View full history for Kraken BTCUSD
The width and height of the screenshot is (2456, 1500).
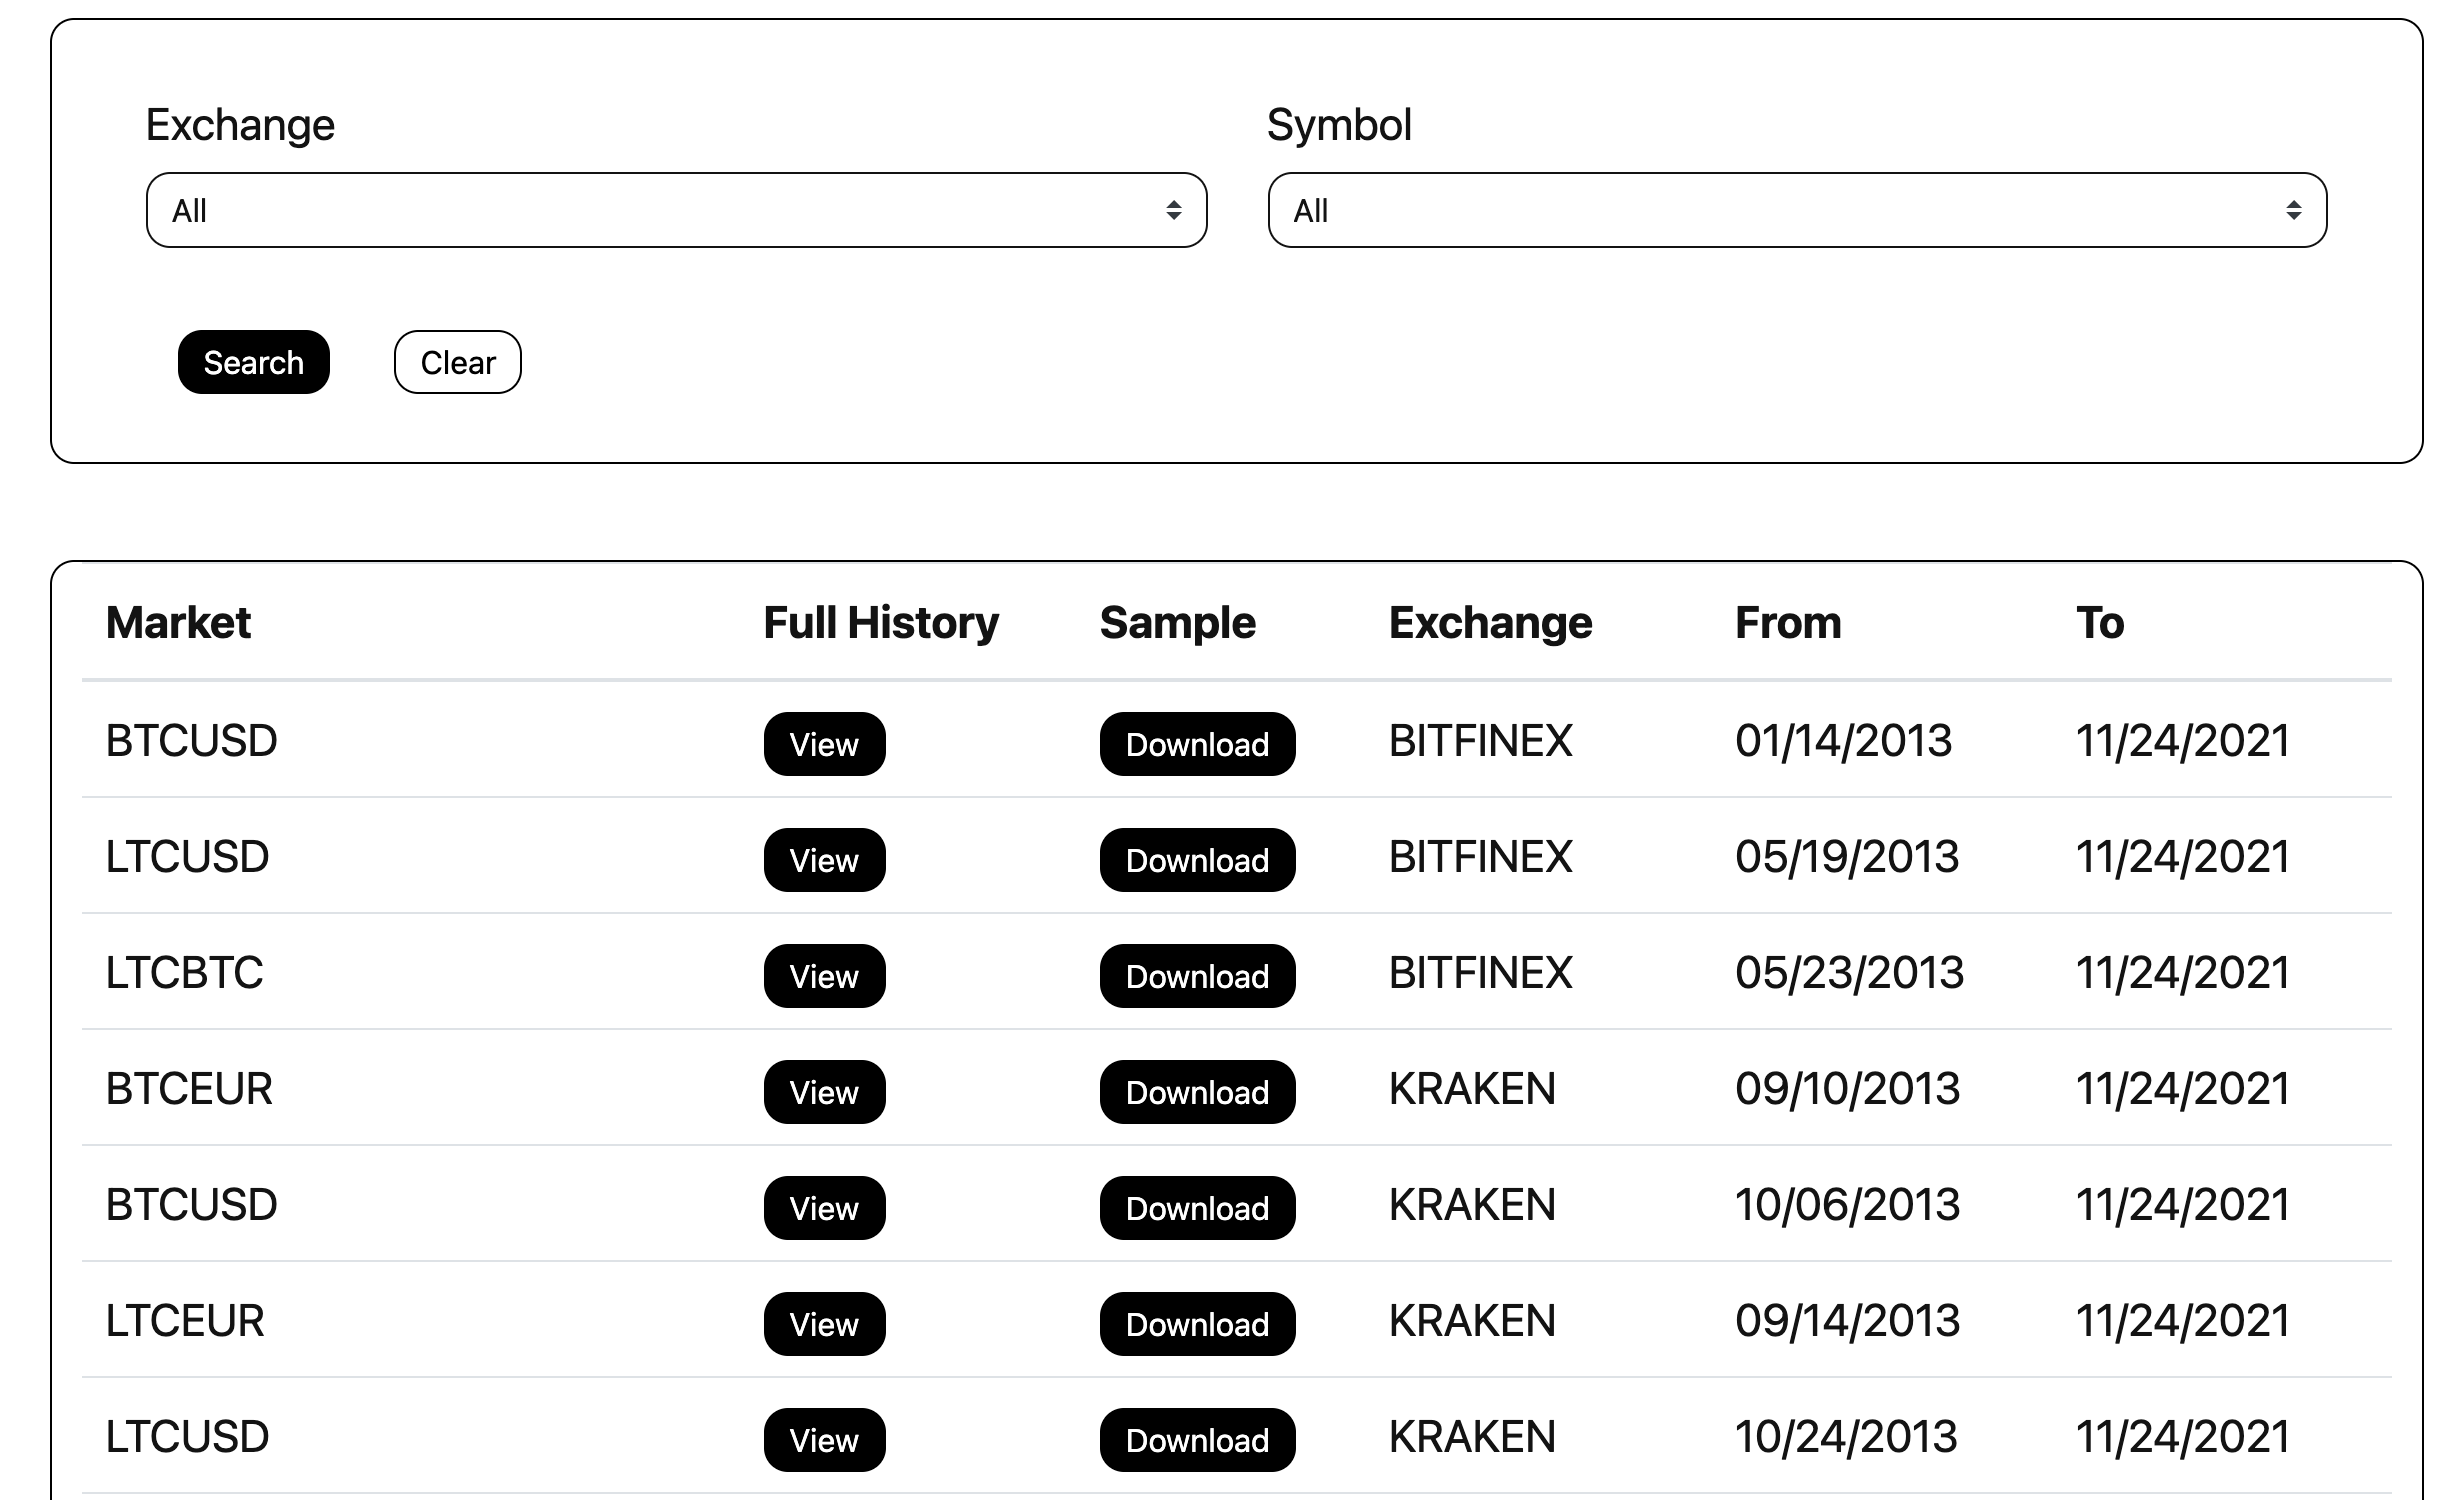824,1208
